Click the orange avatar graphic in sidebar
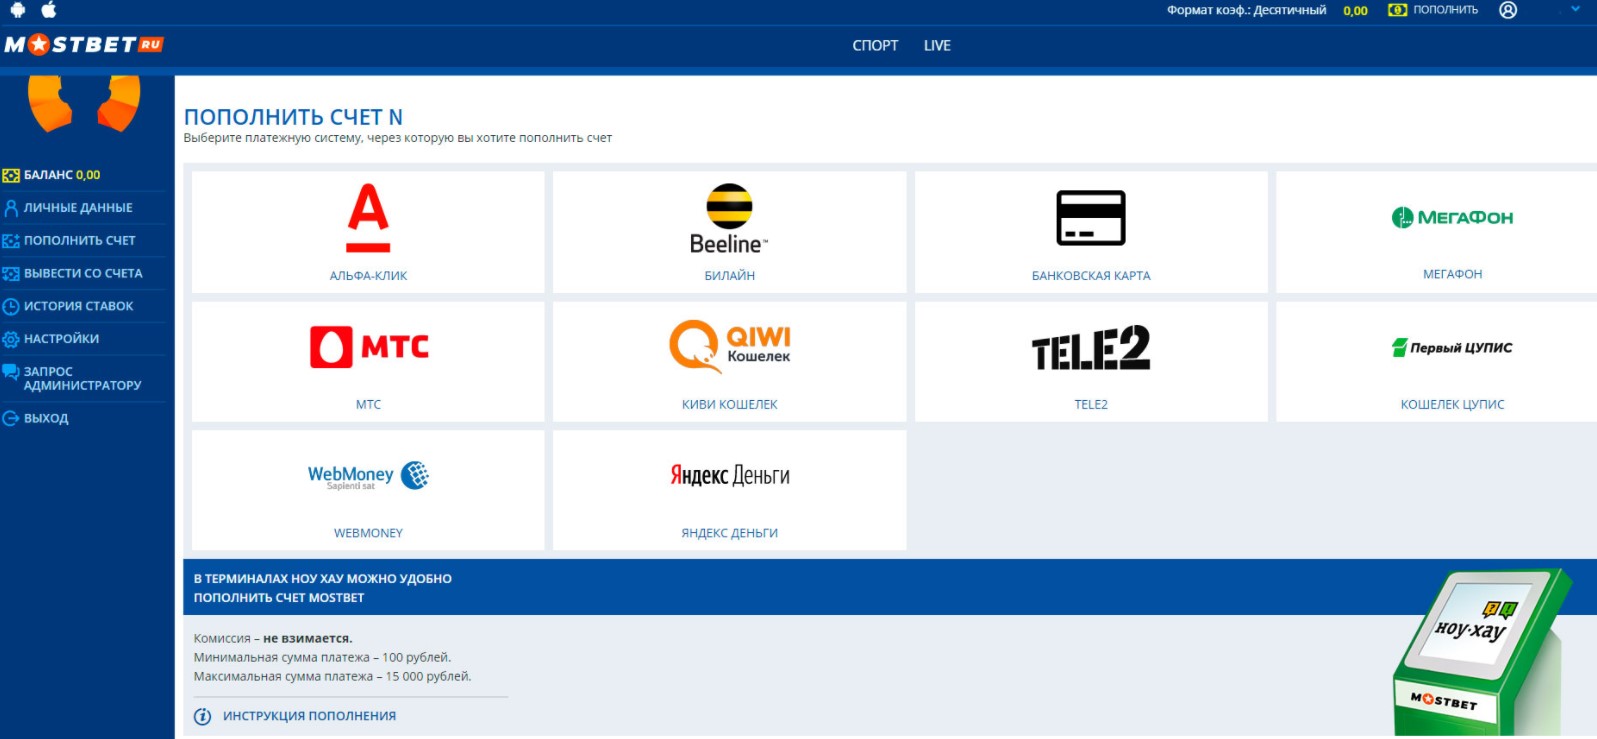This screenshot has width=1597, height=739. [x=85, y=103]
